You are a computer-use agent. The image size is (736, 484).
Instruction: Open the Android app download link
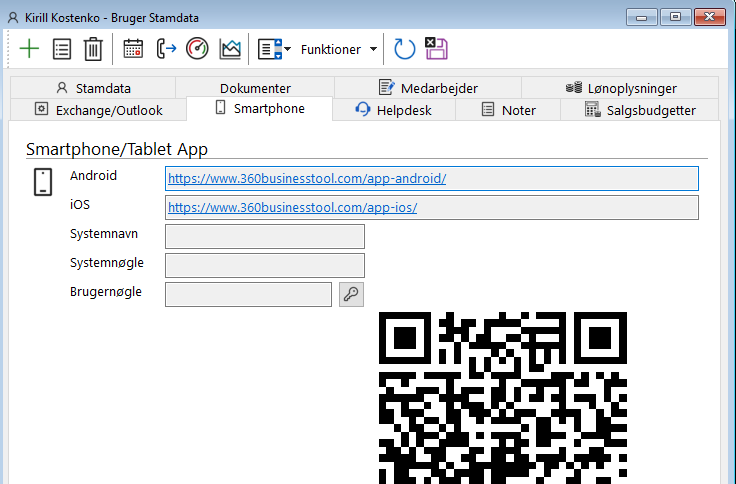pyautogui.click(x=307, y=178)
